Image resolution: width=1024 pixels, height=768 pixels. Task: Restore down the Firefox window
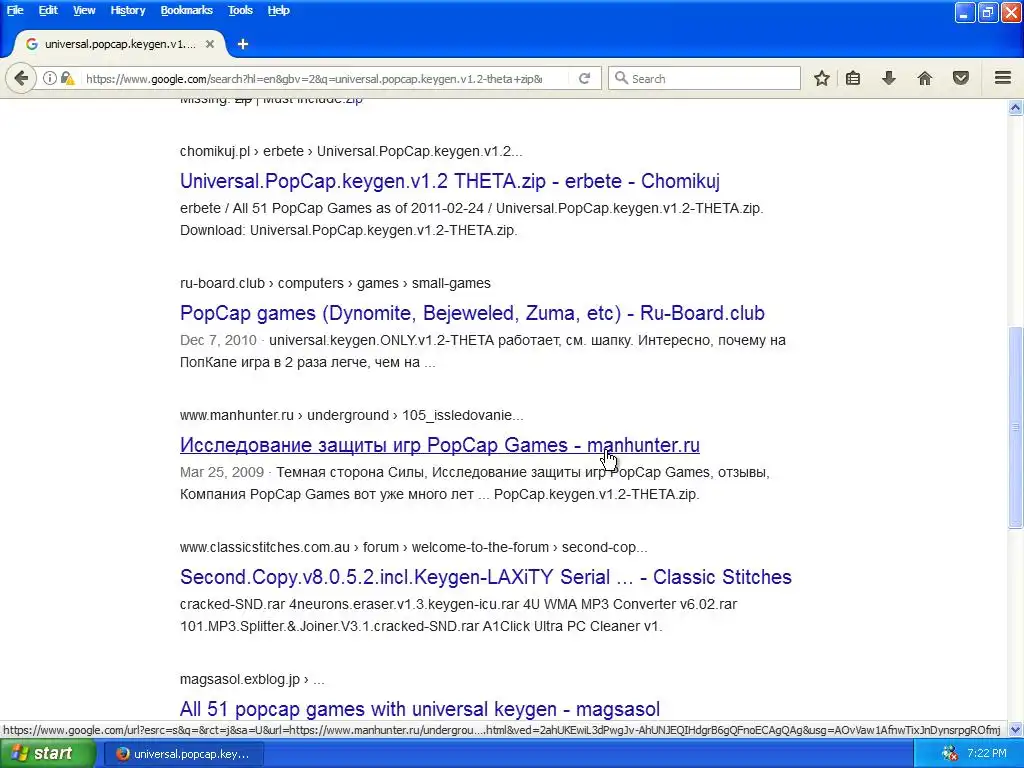[x=987, y=12]
